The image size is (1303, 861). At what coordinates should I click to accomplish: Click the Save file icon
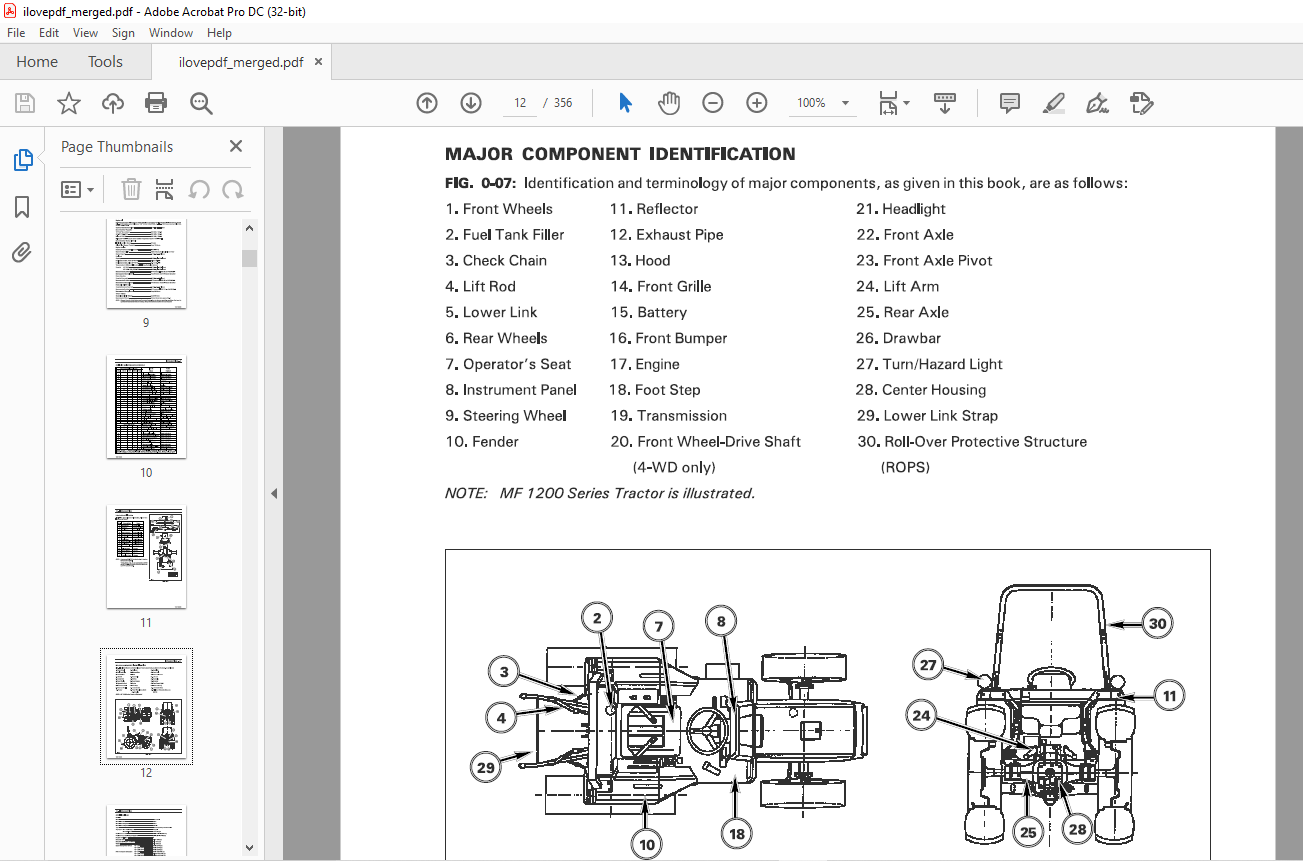click(x=25, y=103)
